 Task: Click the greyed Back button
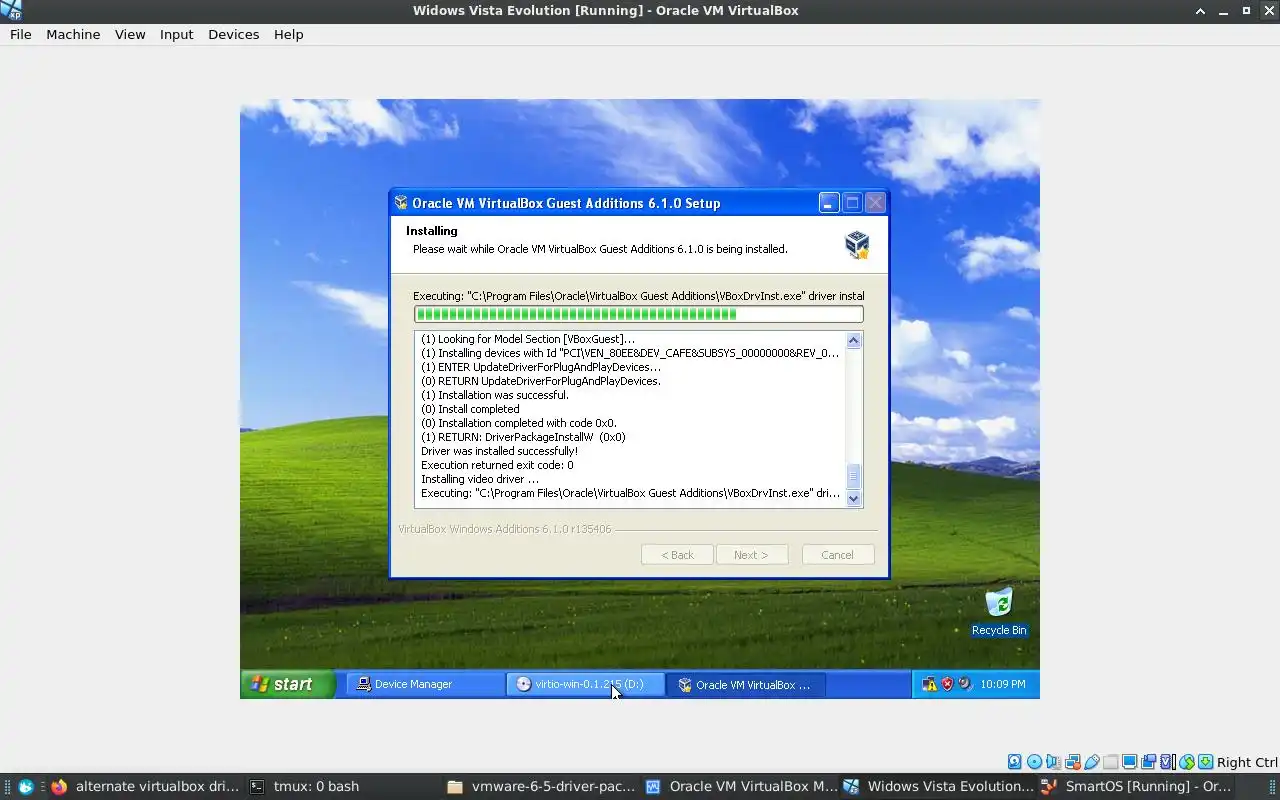point(677,555)
